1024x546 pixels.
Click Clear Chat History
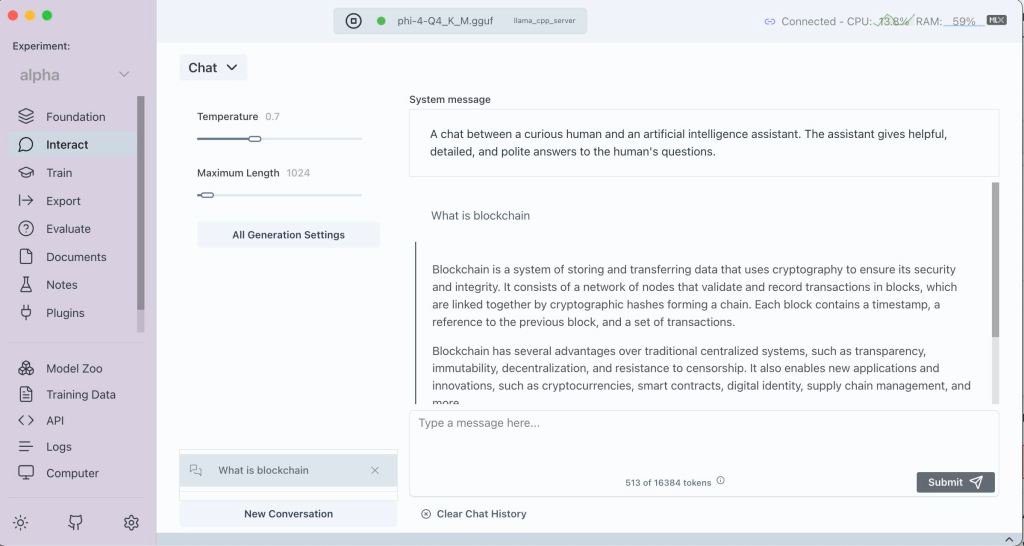point(473,514)
